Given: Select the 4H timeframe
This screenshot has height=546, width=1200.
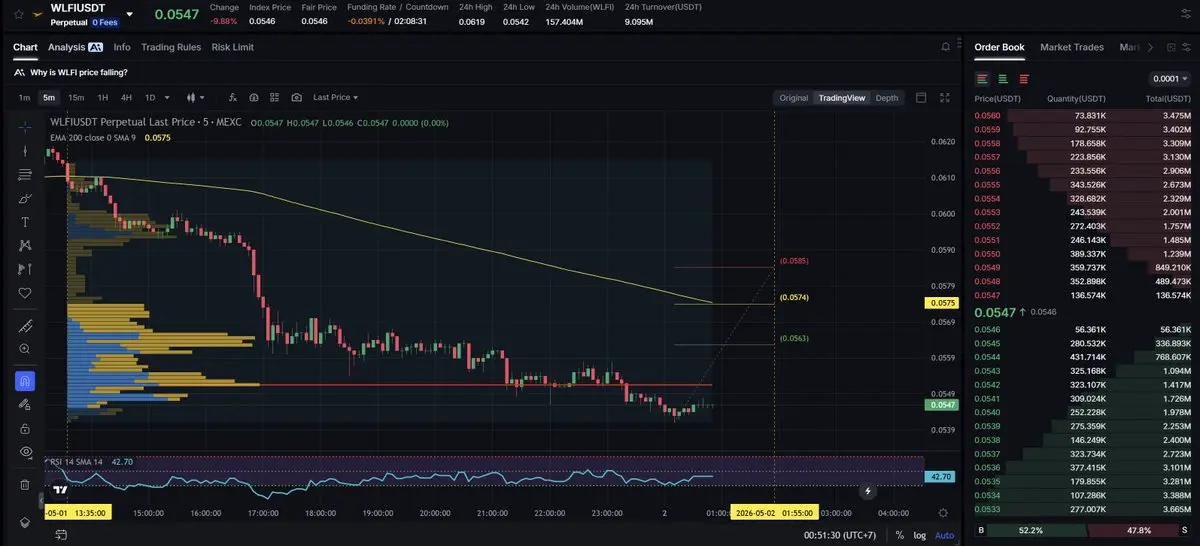Looking at the screenshot, I should tap(126, 97).
